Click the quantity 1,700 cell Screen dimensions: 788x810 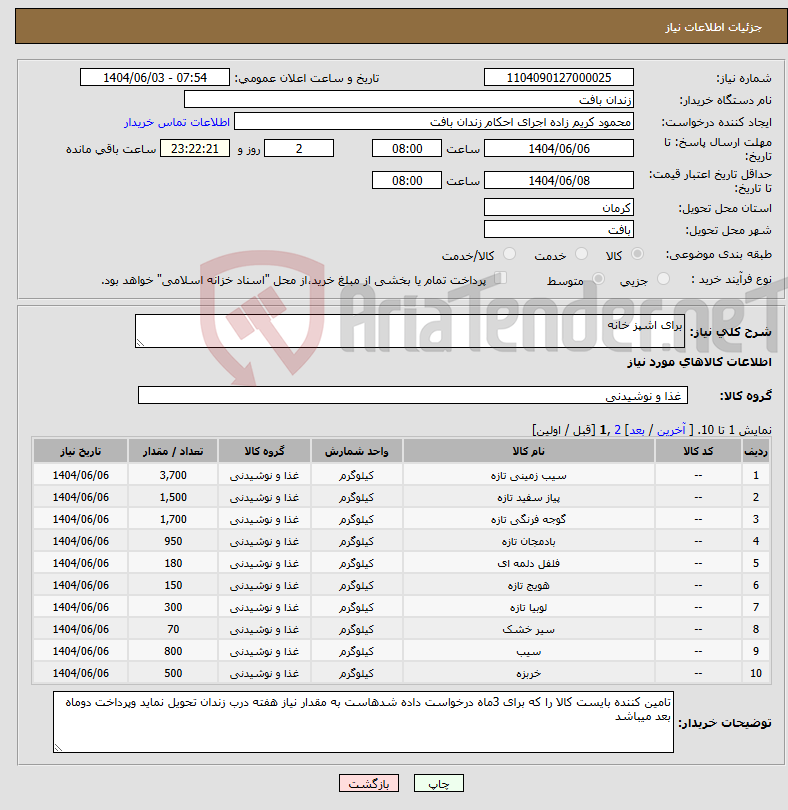click(173, 519)
